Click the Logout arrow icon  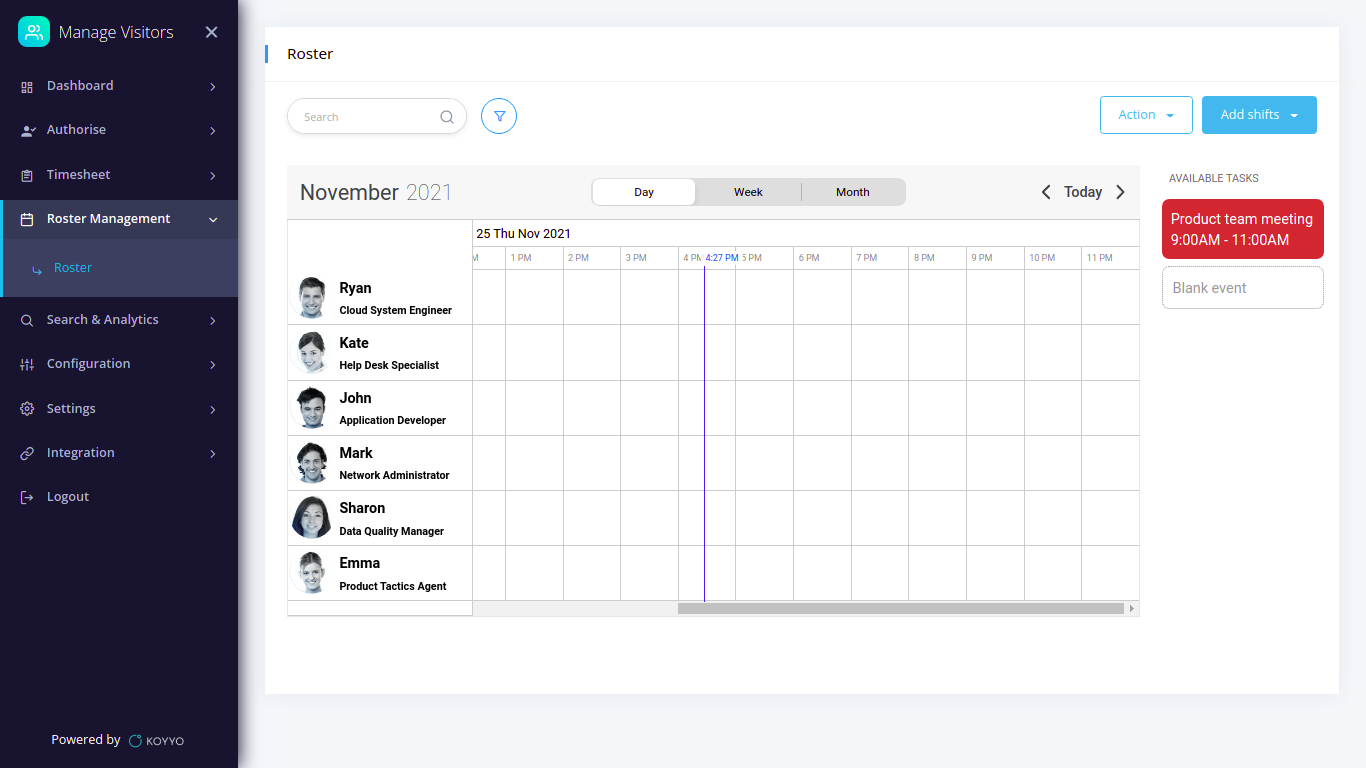(x=27, y=498)
